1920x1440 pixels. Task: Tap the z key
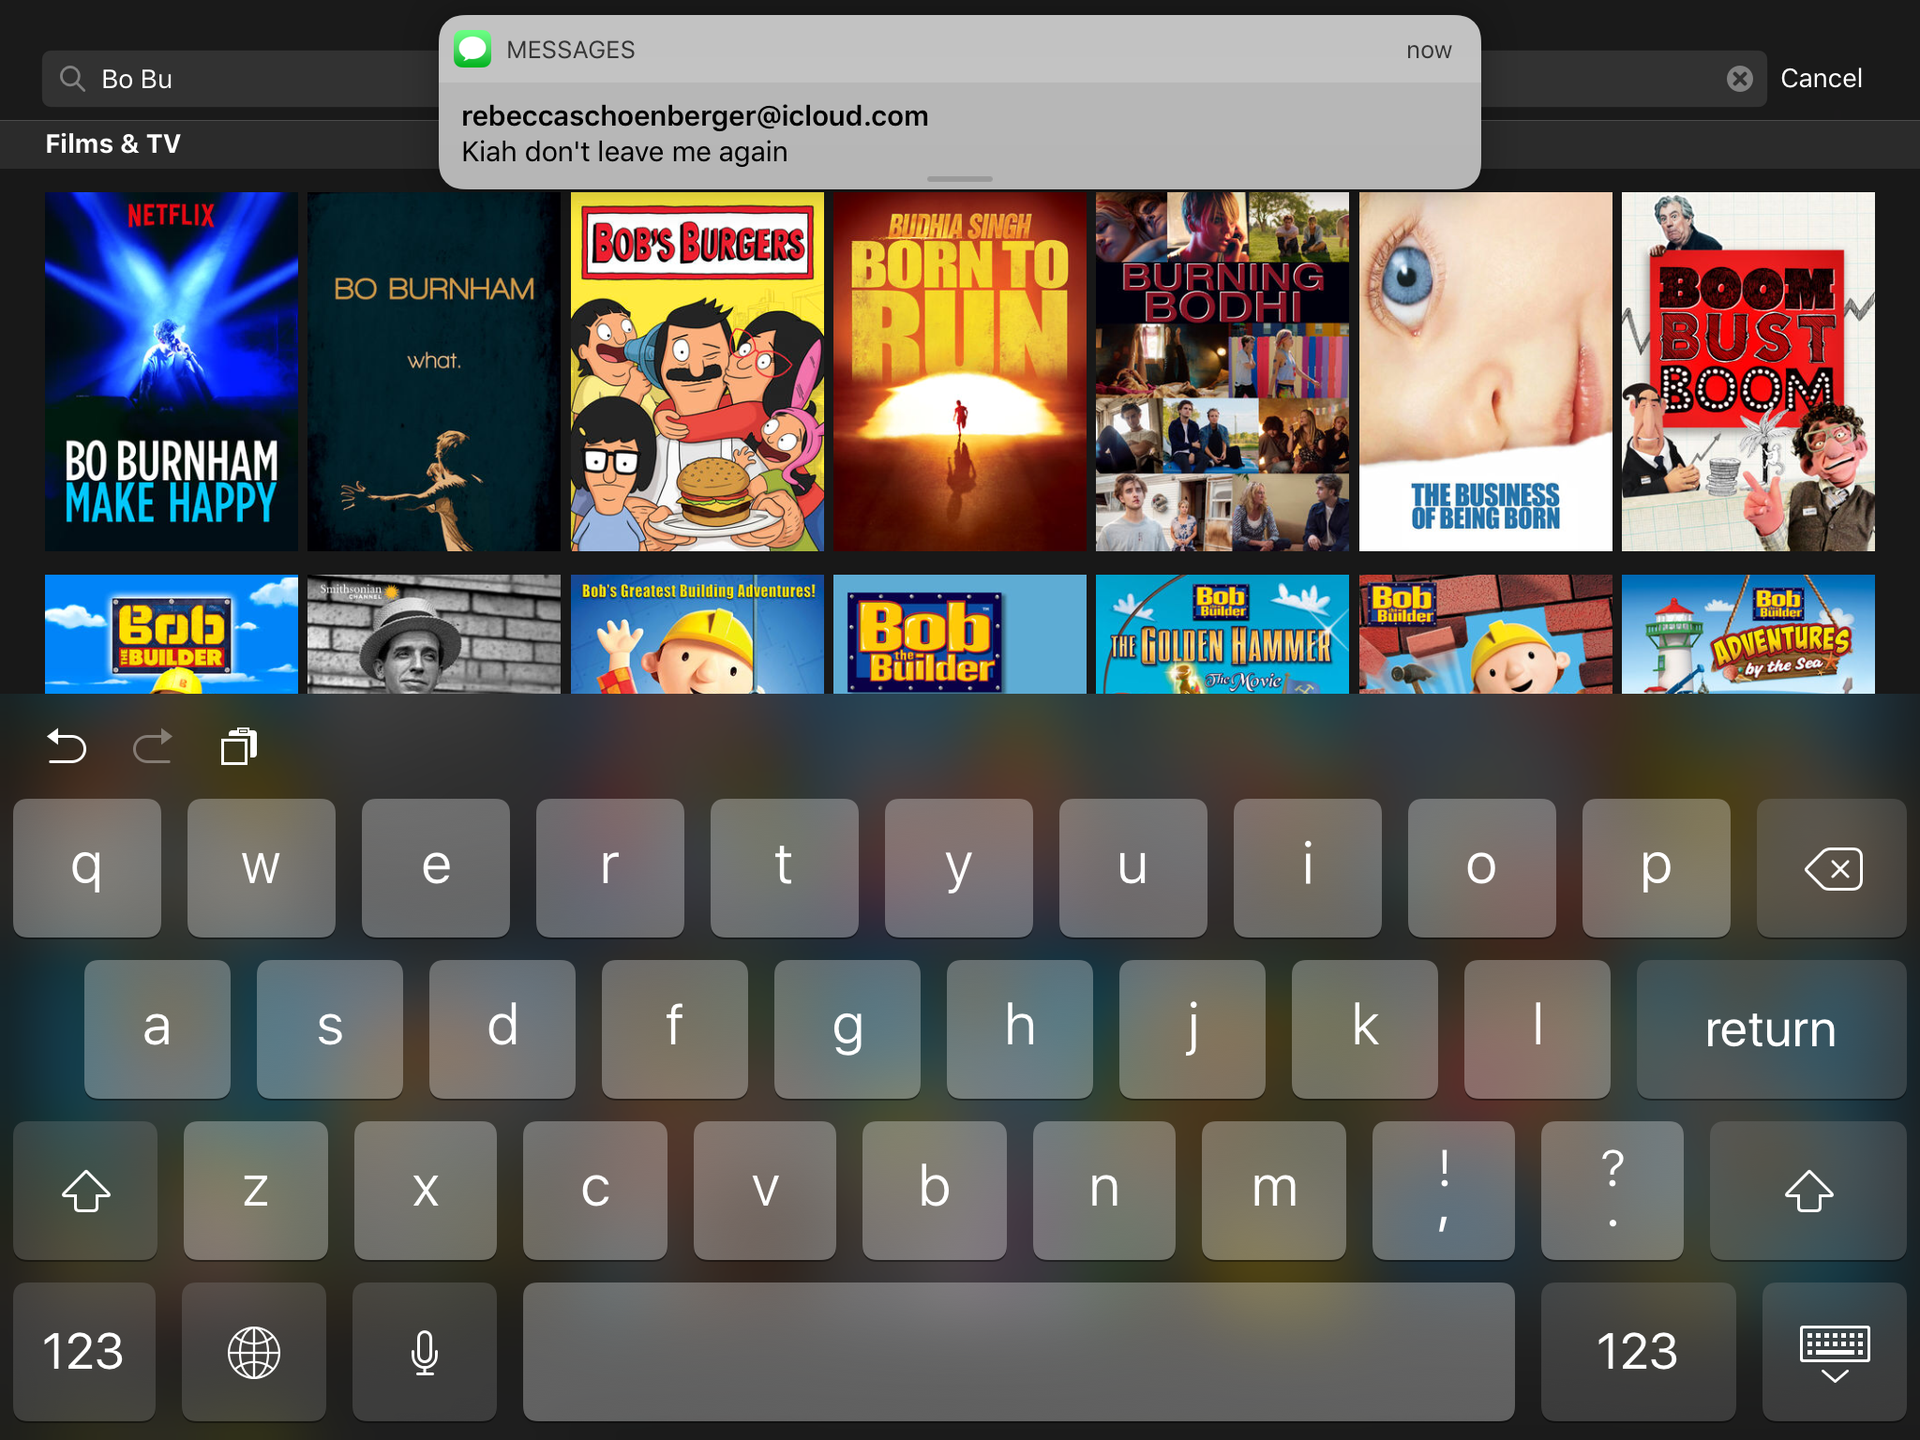(x=255, y=1190)
